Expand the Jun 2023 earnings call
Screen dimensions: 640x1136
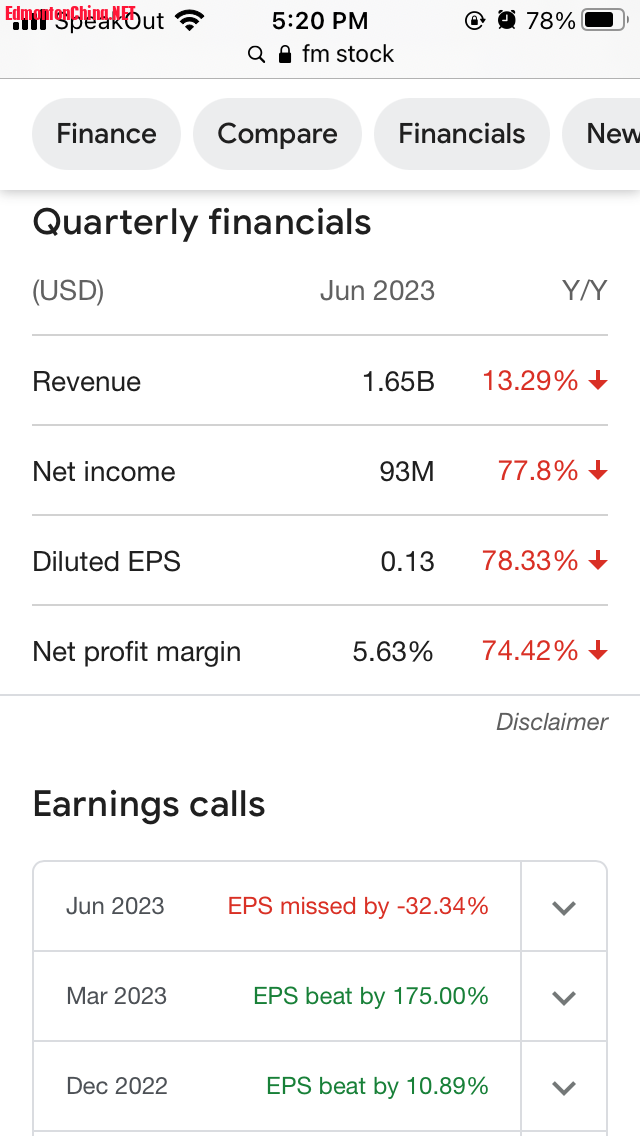[x=564, y=907]
